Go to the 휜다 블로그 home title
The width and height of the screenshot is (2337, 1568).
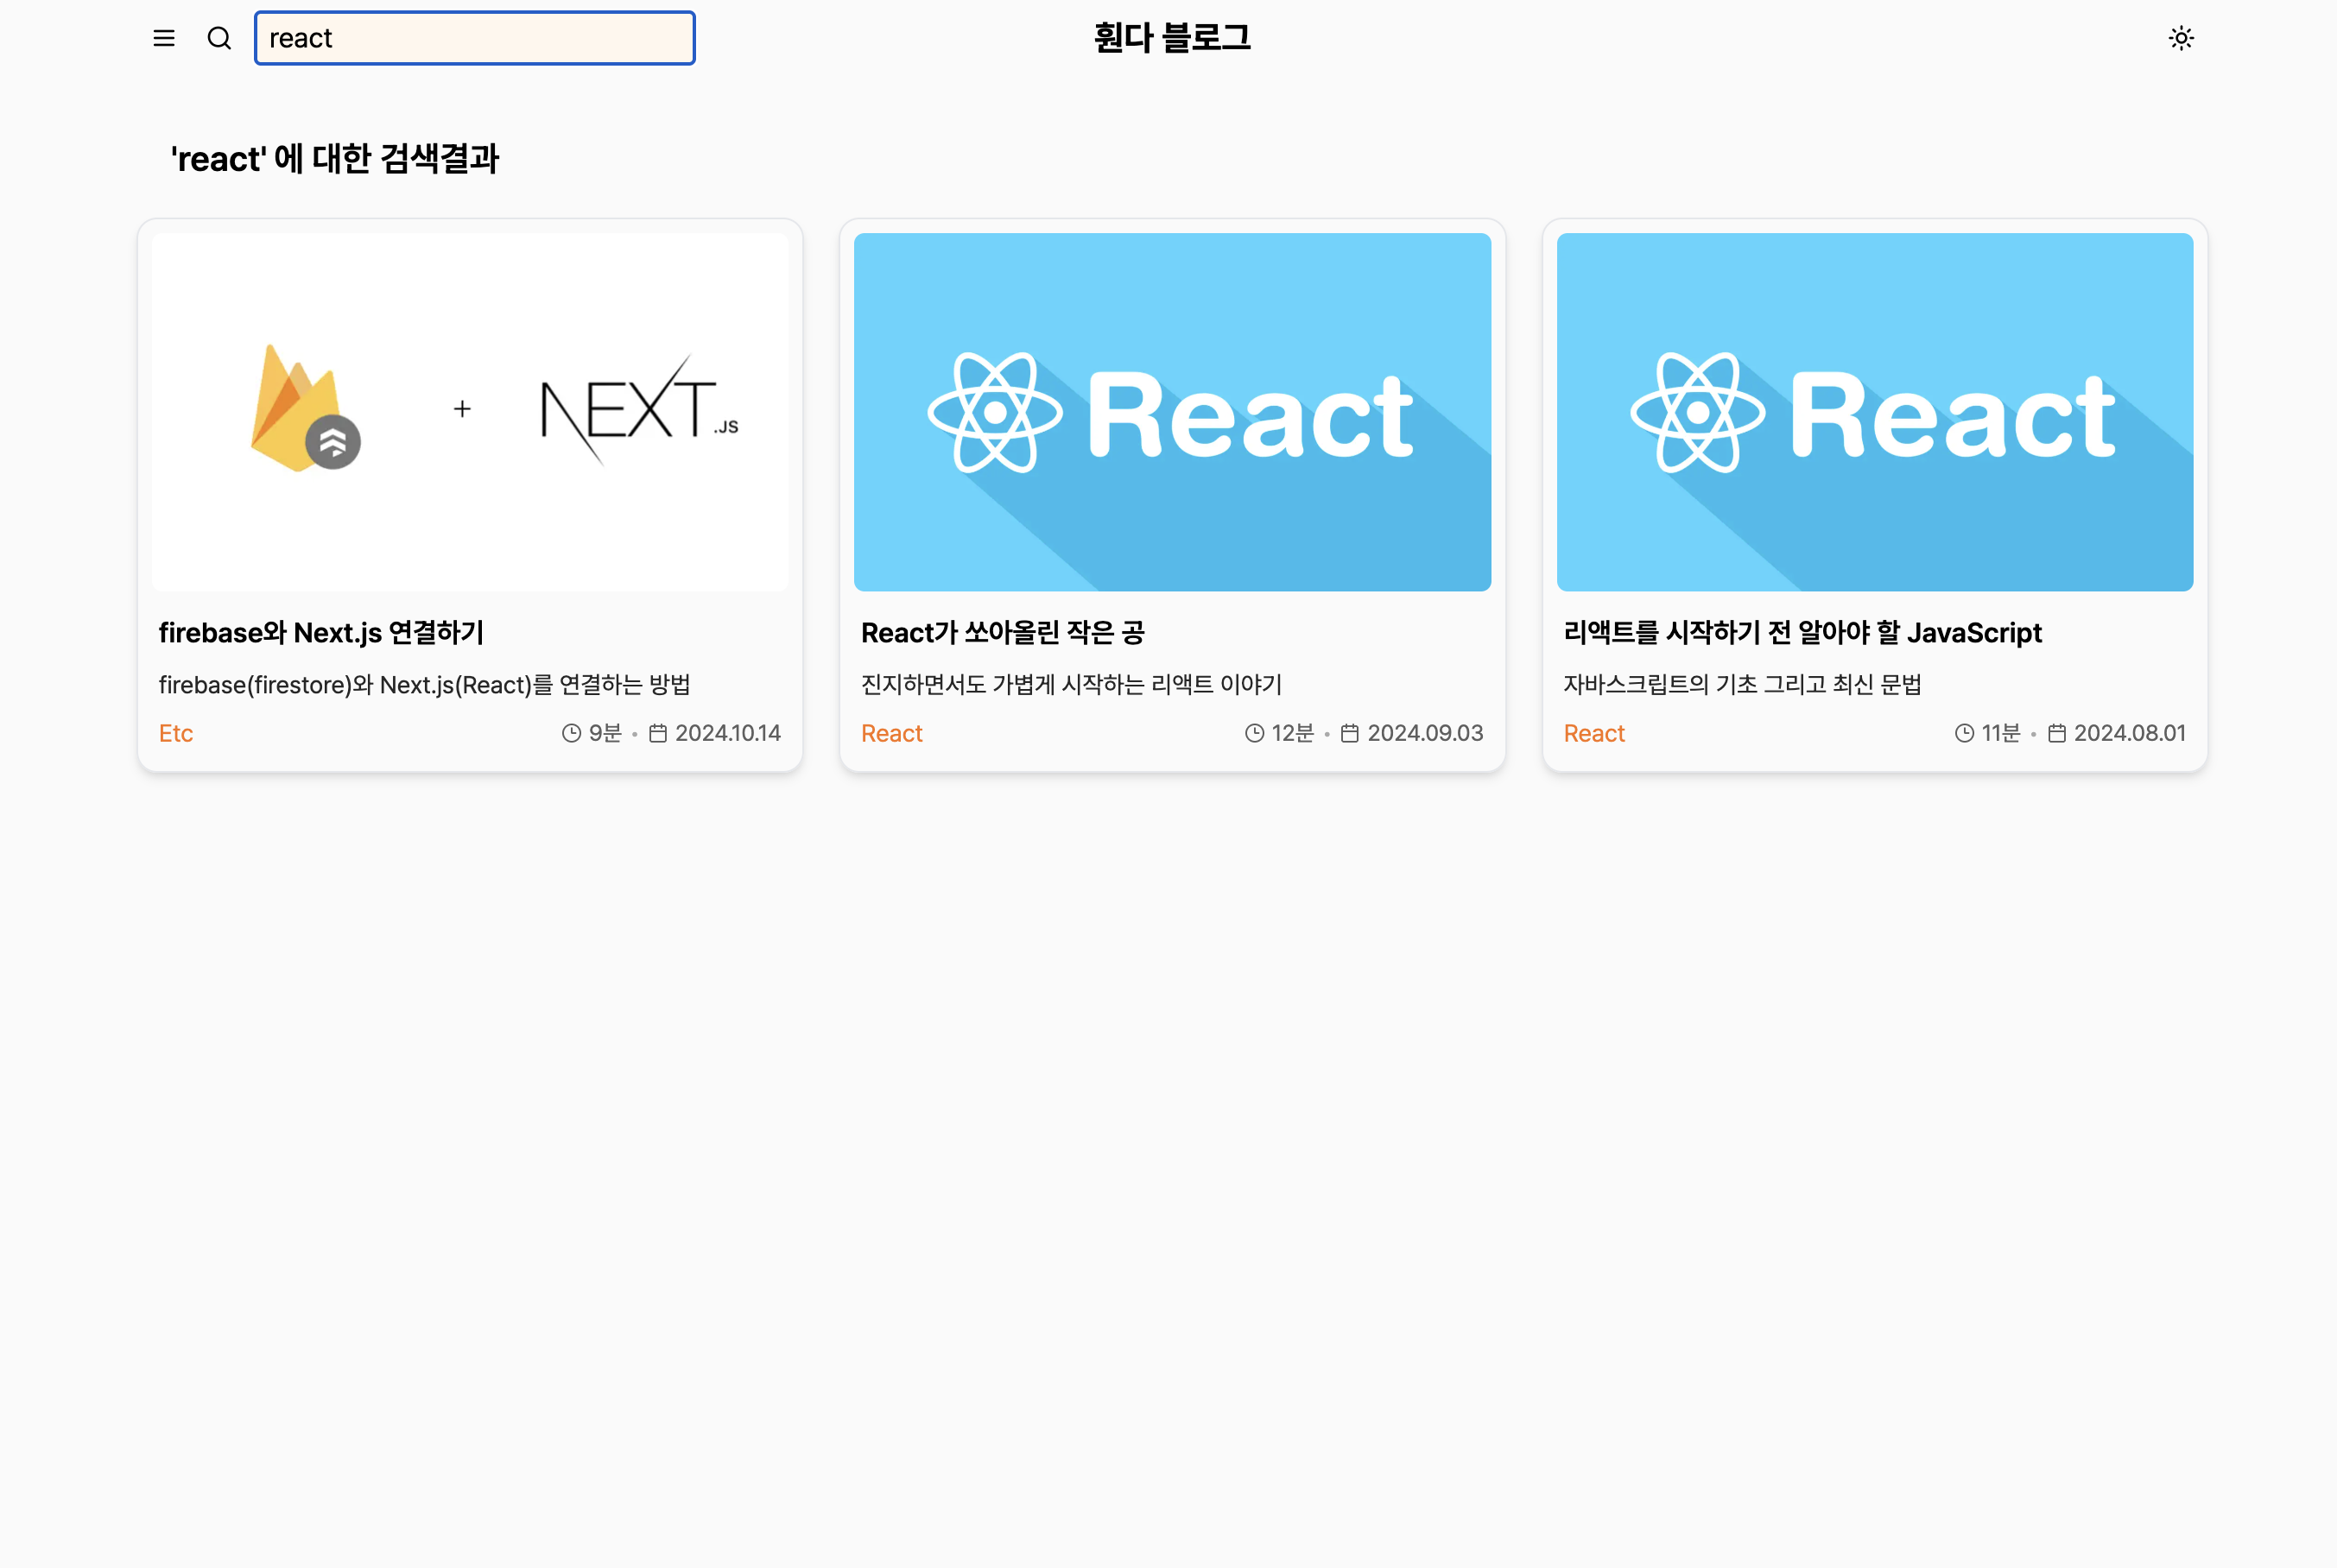(x=1172, y=38)
